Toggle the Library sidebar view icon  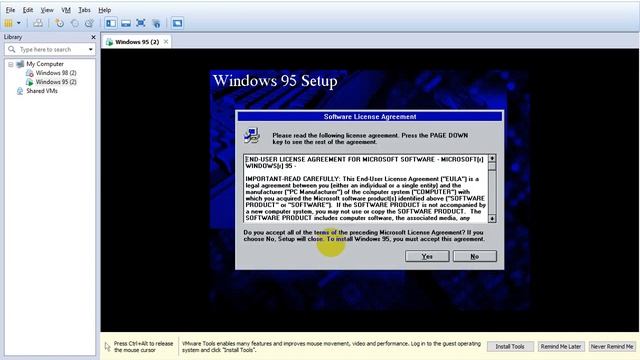(x=111, y=23)
